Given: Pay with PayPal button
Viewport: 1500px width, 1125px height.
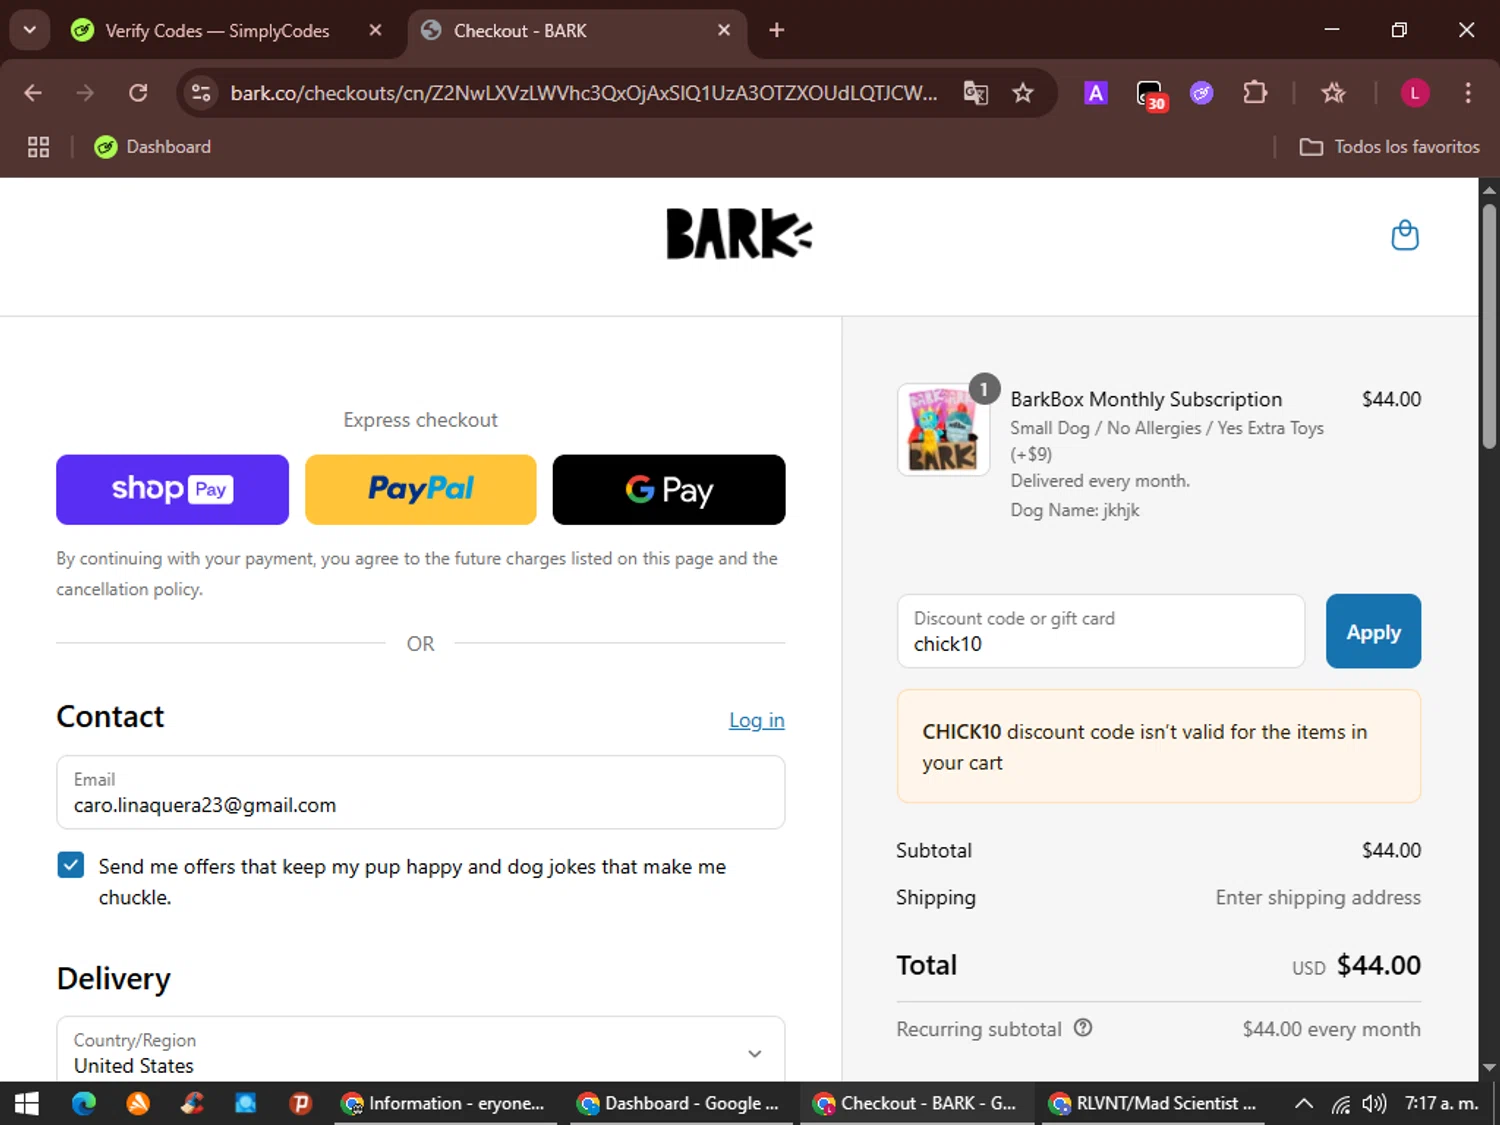Looking at the screenshot, I should pos(420,489).
